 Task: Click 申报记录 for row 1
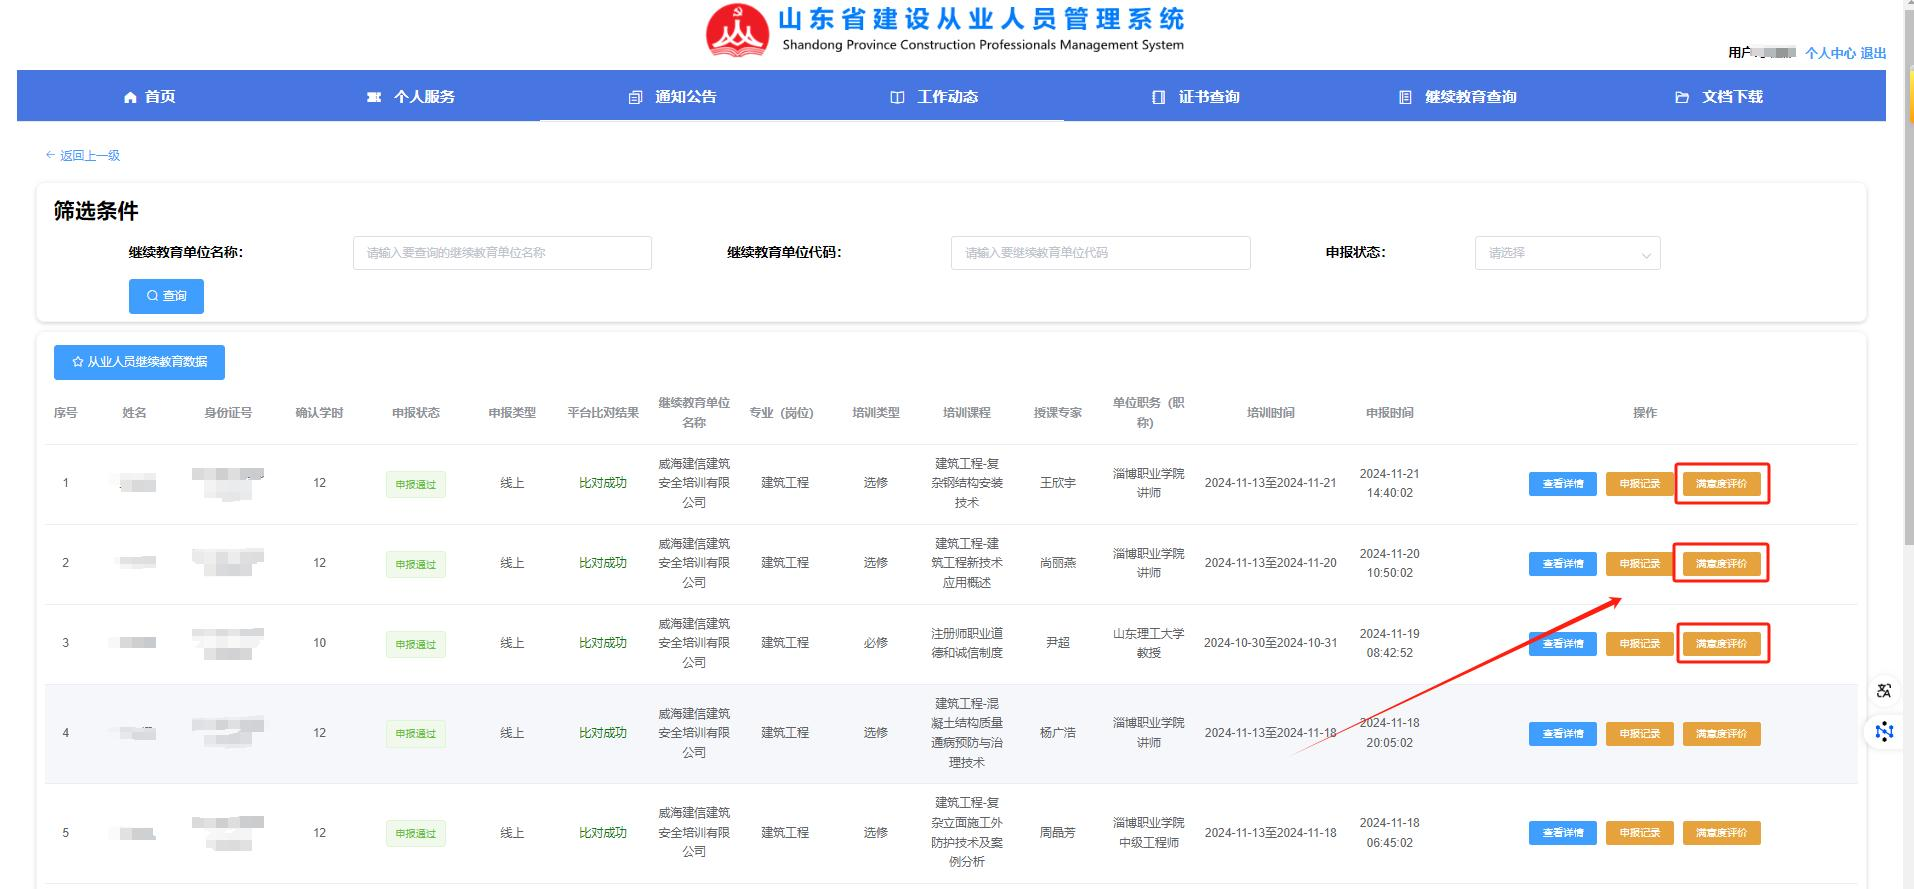[x=1639, y=484]
